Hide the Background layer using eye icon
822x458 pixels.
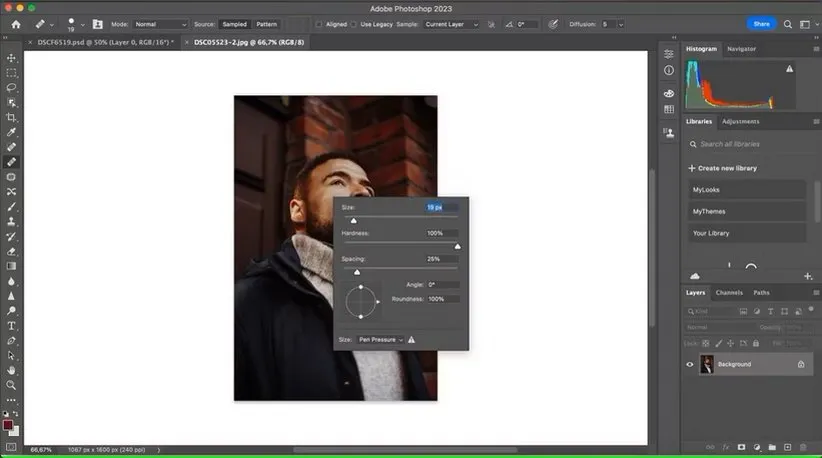click(x=689, y=364)
